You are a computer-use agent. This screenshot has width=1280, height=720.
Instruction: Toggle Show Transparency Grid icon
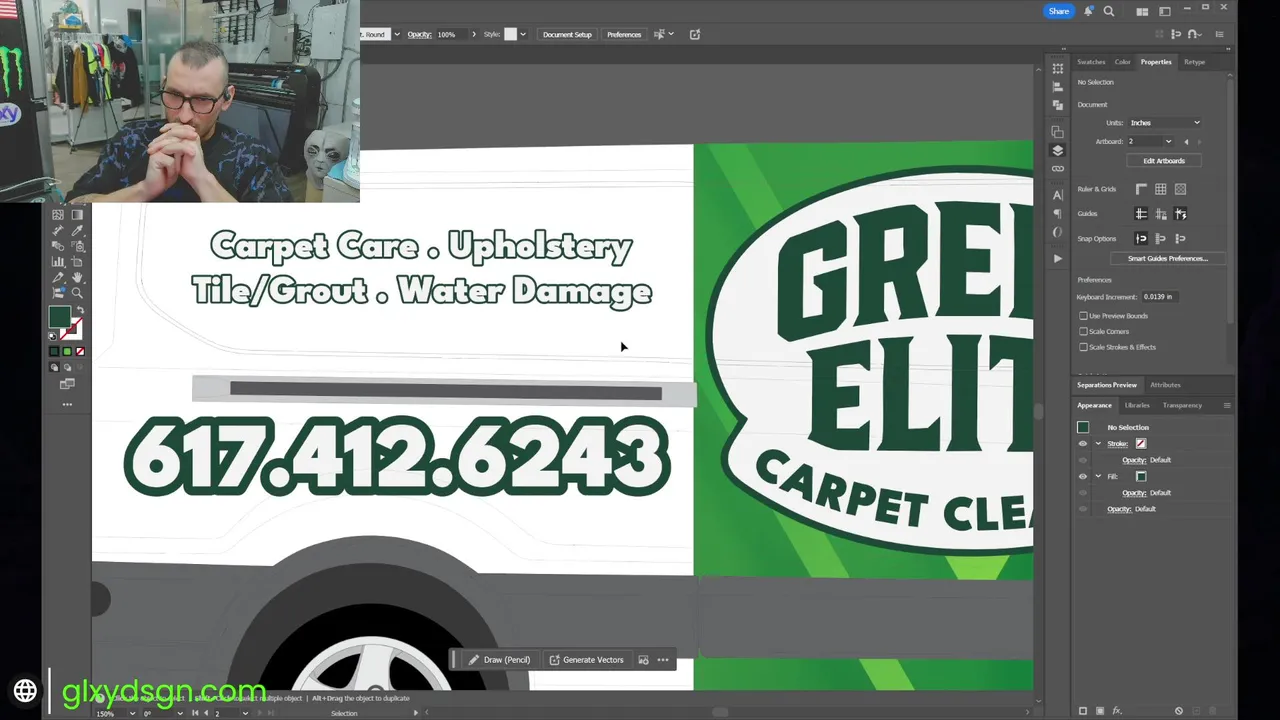(x=1180, y=189)
